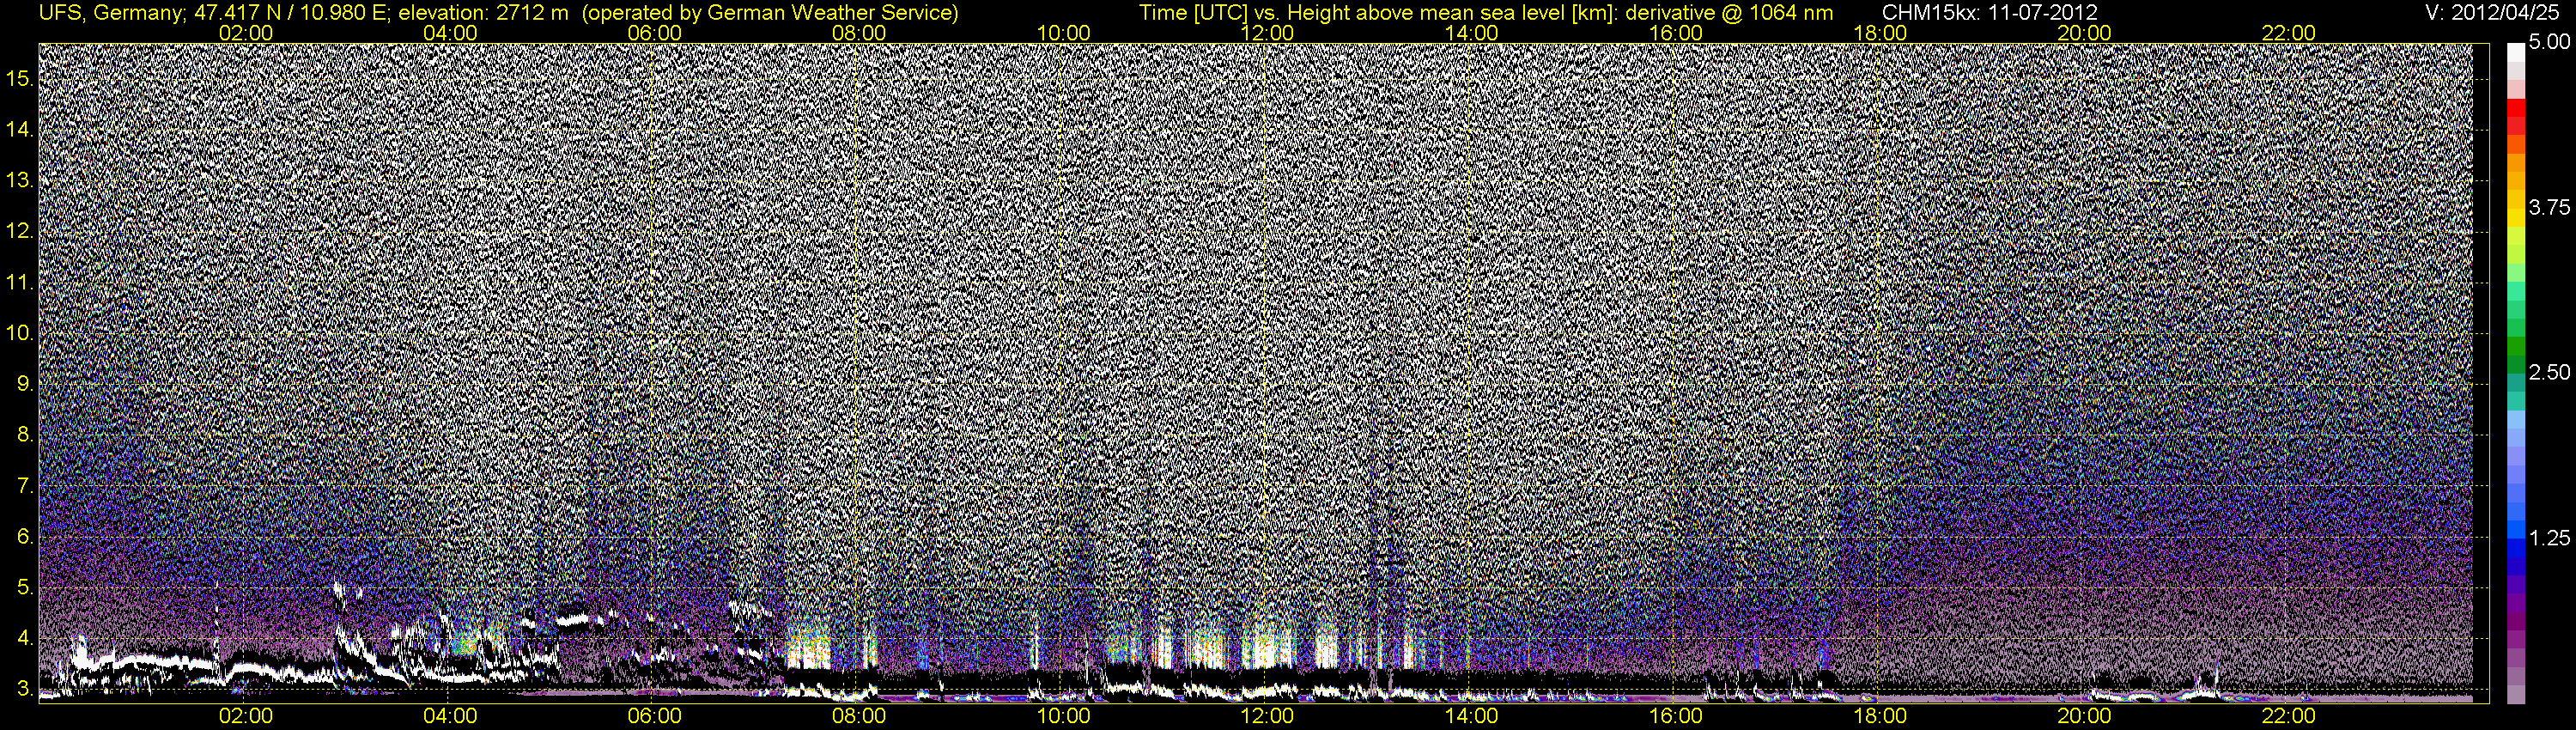Click the 14. km height axis label
The image size is (2576, 730).
point(20,129)
